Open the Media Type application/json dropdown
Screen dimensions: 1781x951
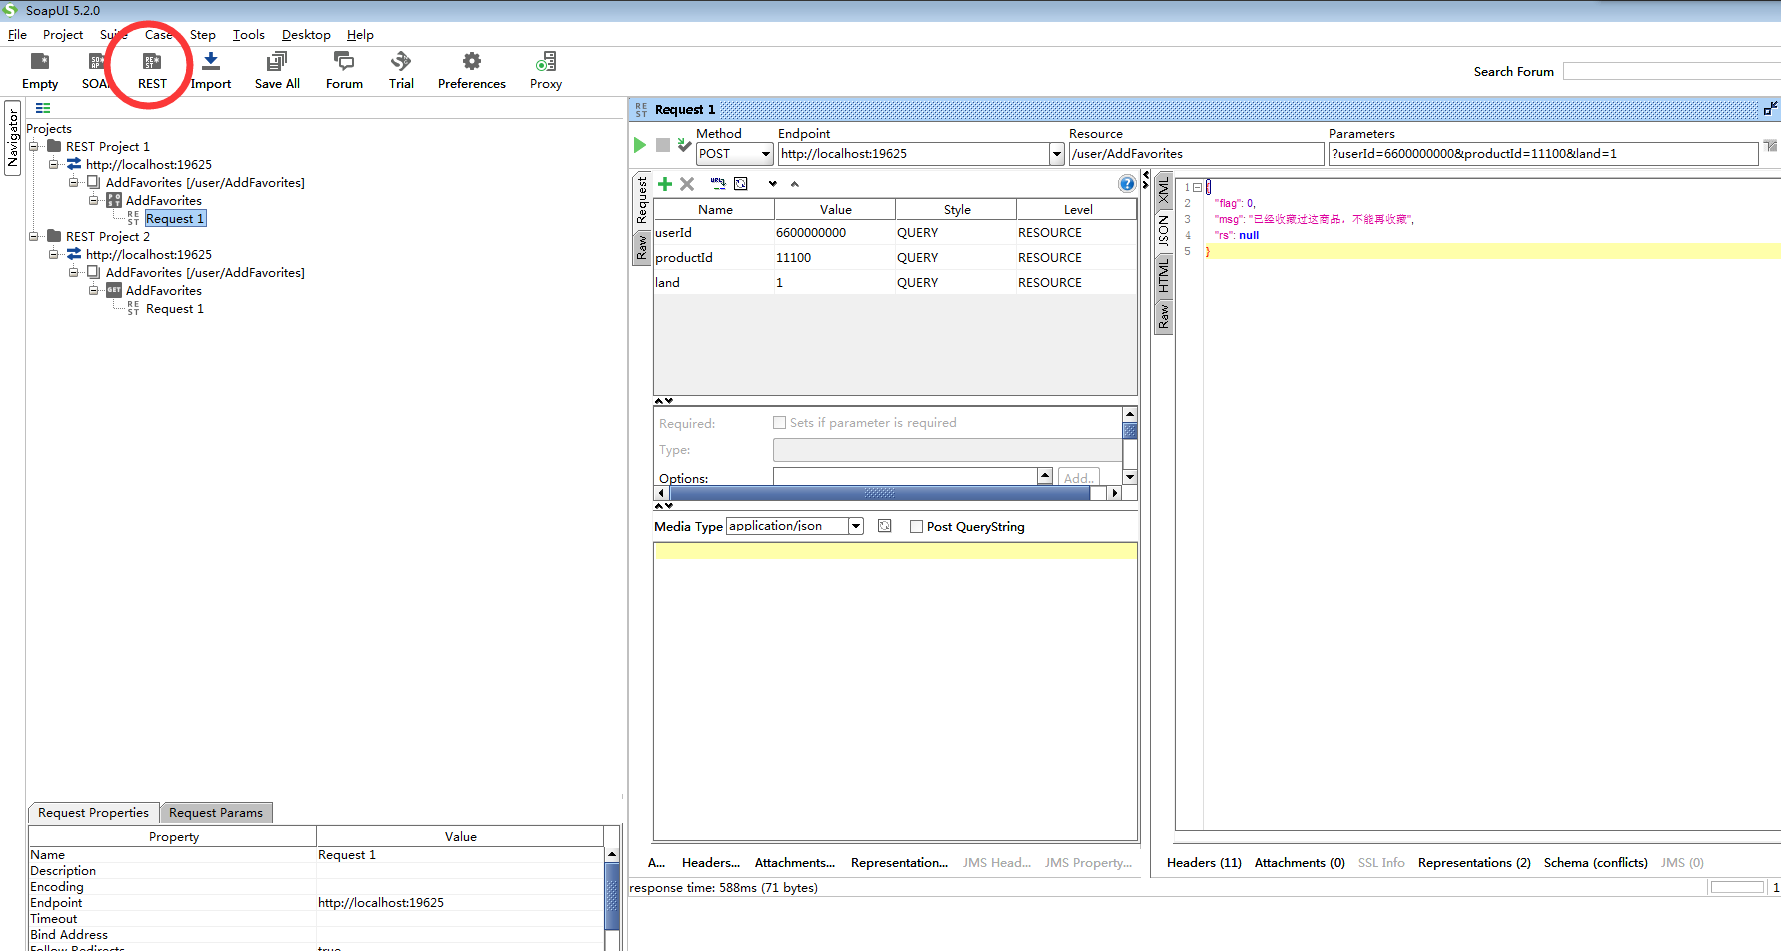click(x=856, y=526)
